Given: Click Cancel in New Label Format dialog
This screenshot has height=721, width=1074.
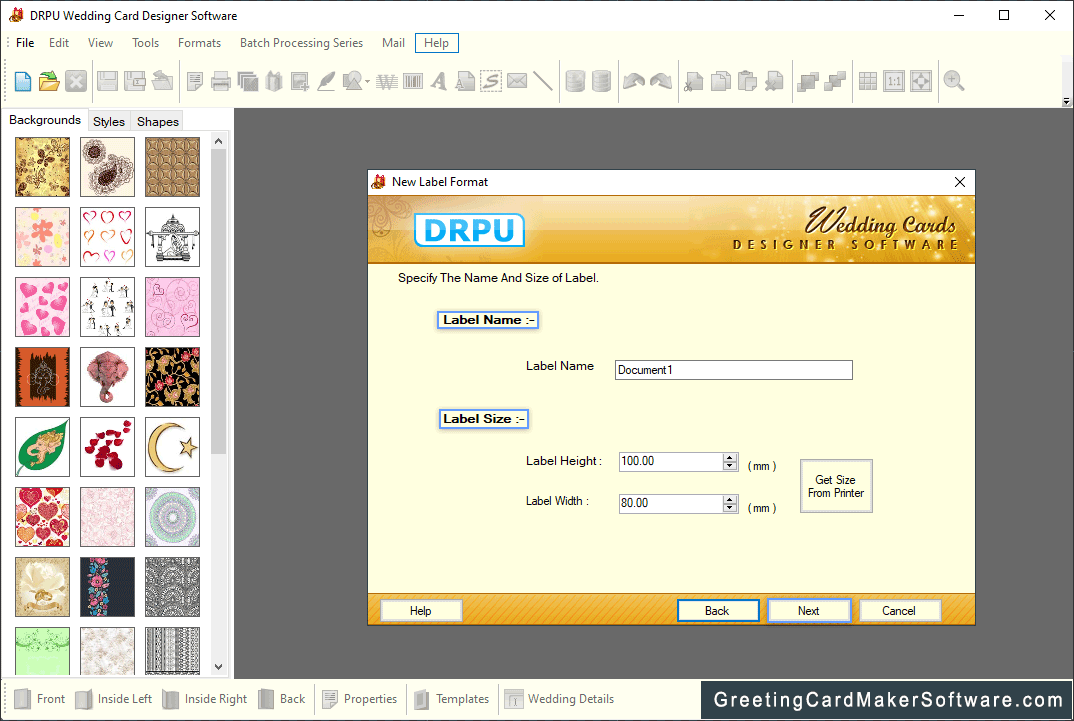Looking at the screenshot, I should pos(899,611).
